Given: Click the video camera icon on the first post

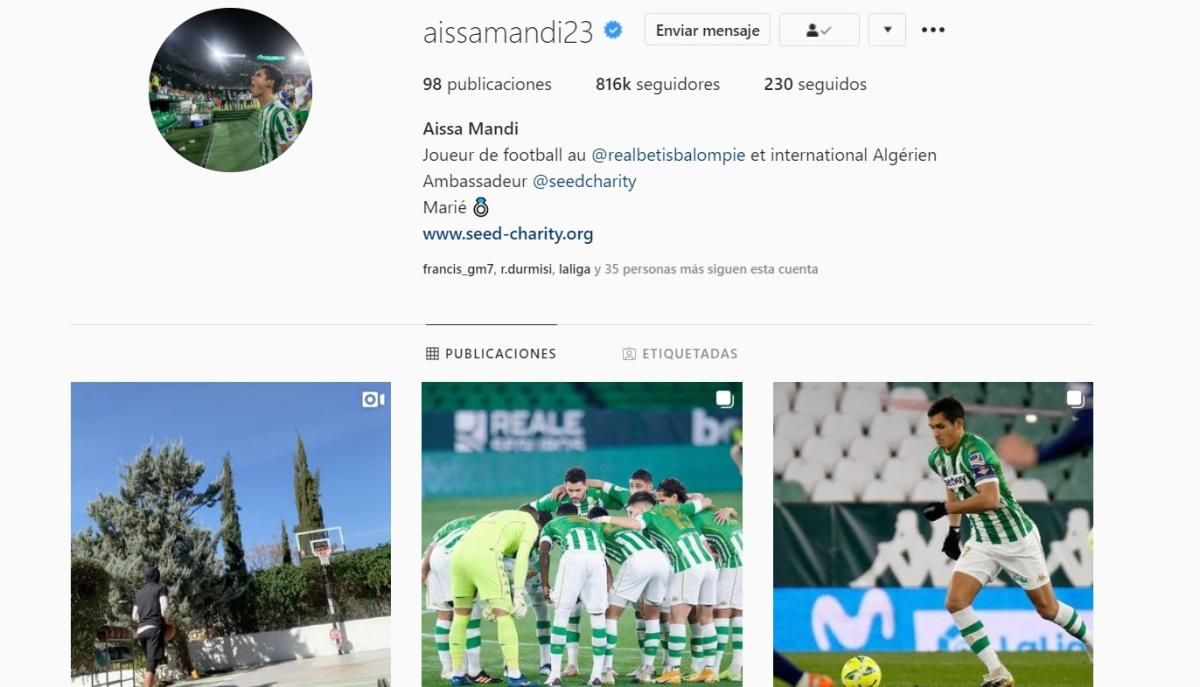Looking at the screenshot, I should tap(373, 399).
